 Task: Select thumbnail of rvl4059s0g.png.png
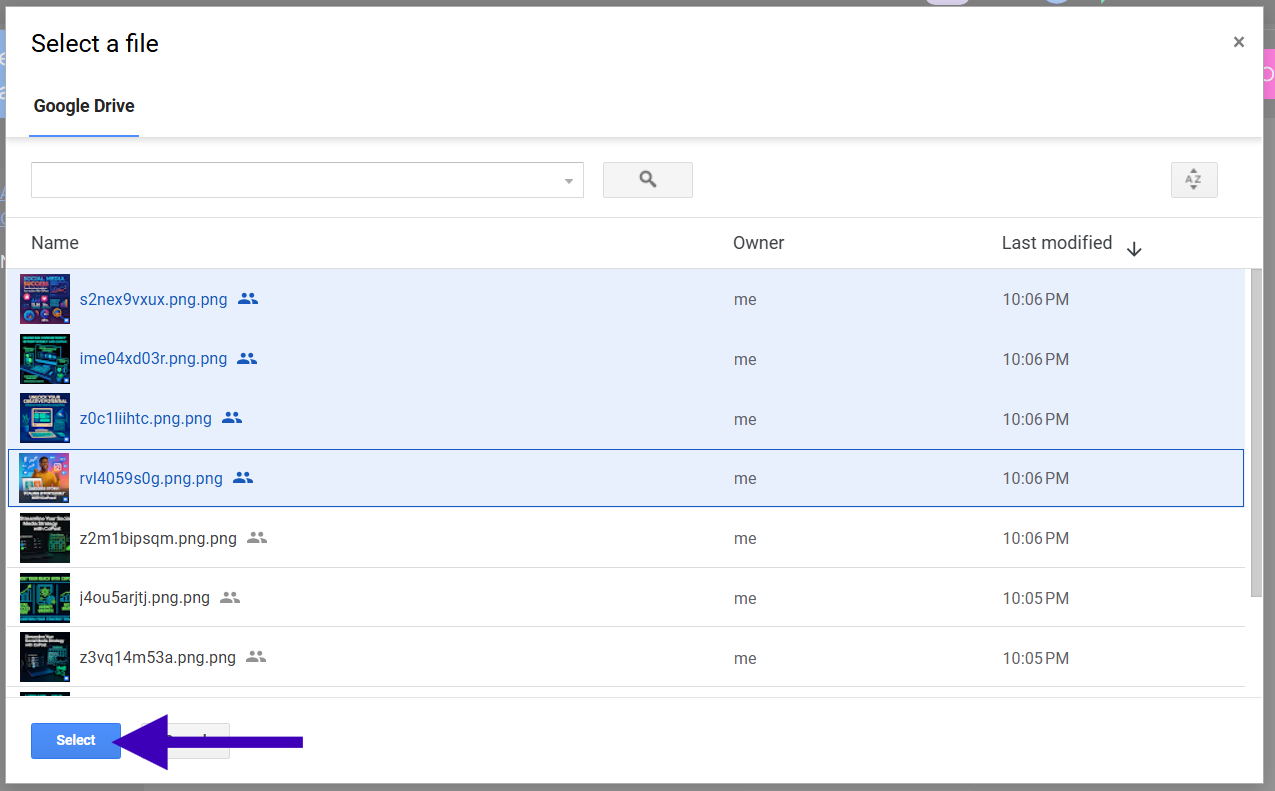pos(45,478)
